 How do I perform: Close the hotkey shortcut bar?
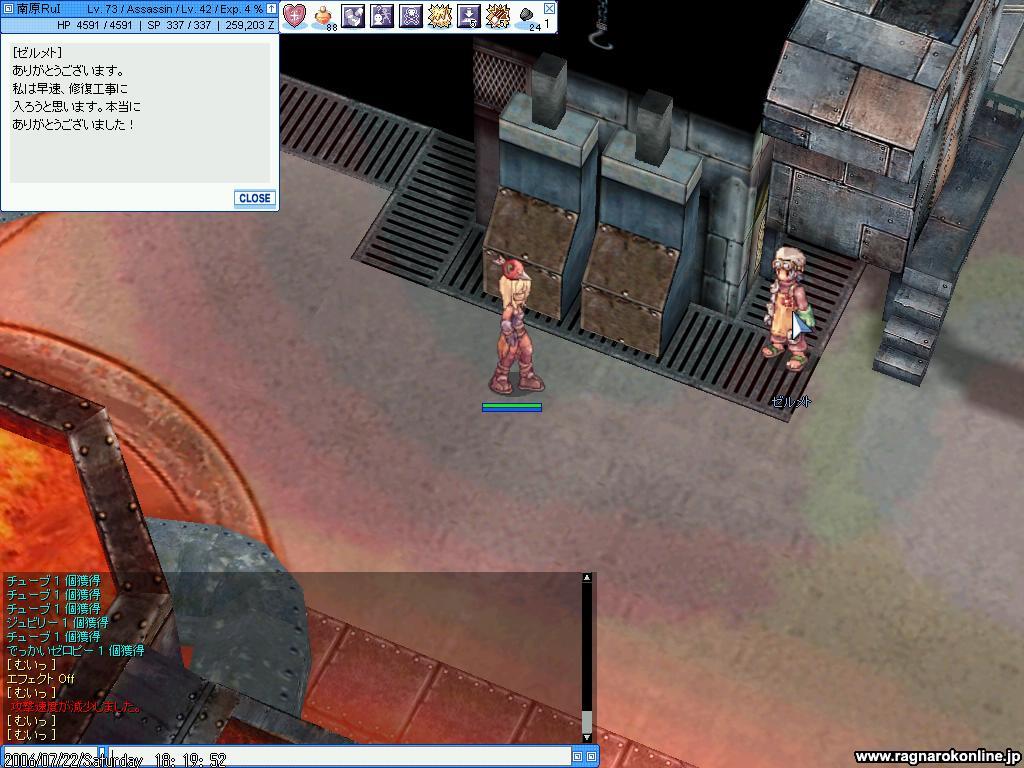tap(549, 8)
